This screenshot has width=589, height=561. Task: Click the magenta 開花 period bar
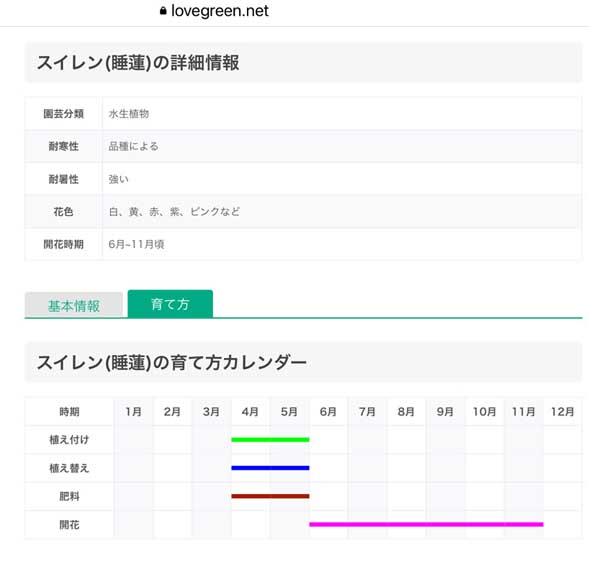tap(426, 524)
